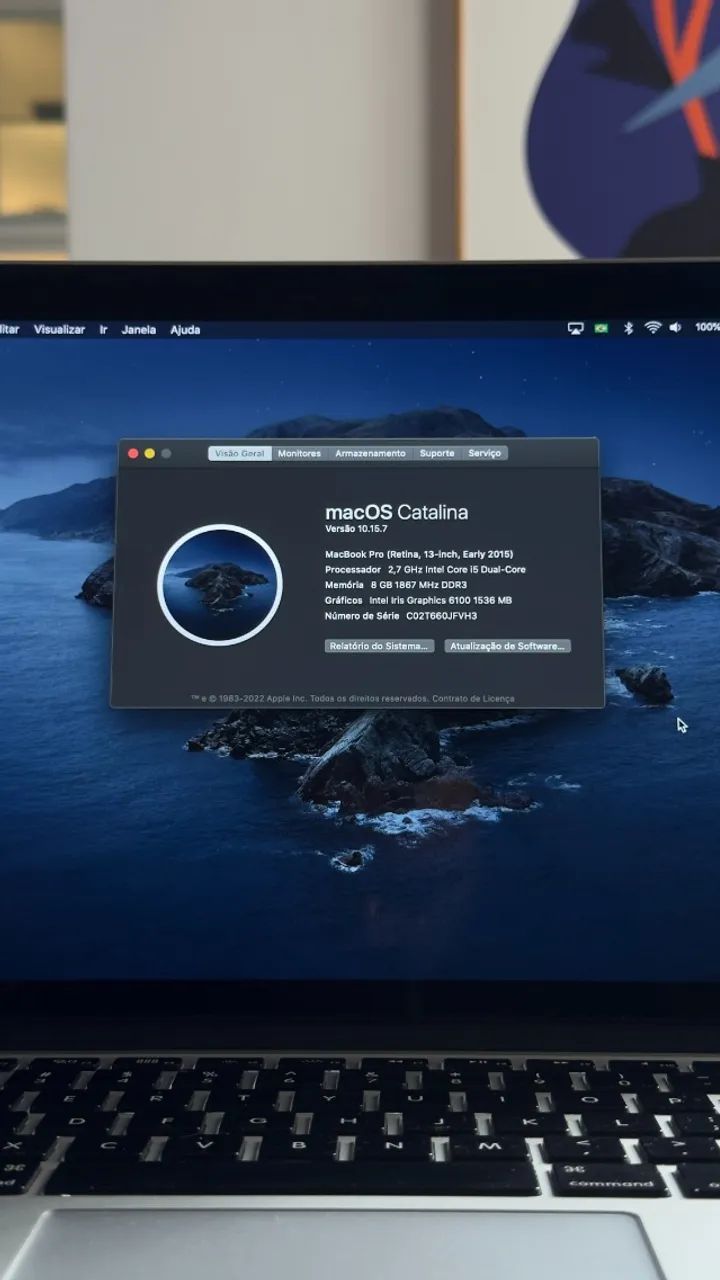Click the macOS Catalina island logo

tap(220, 585)
